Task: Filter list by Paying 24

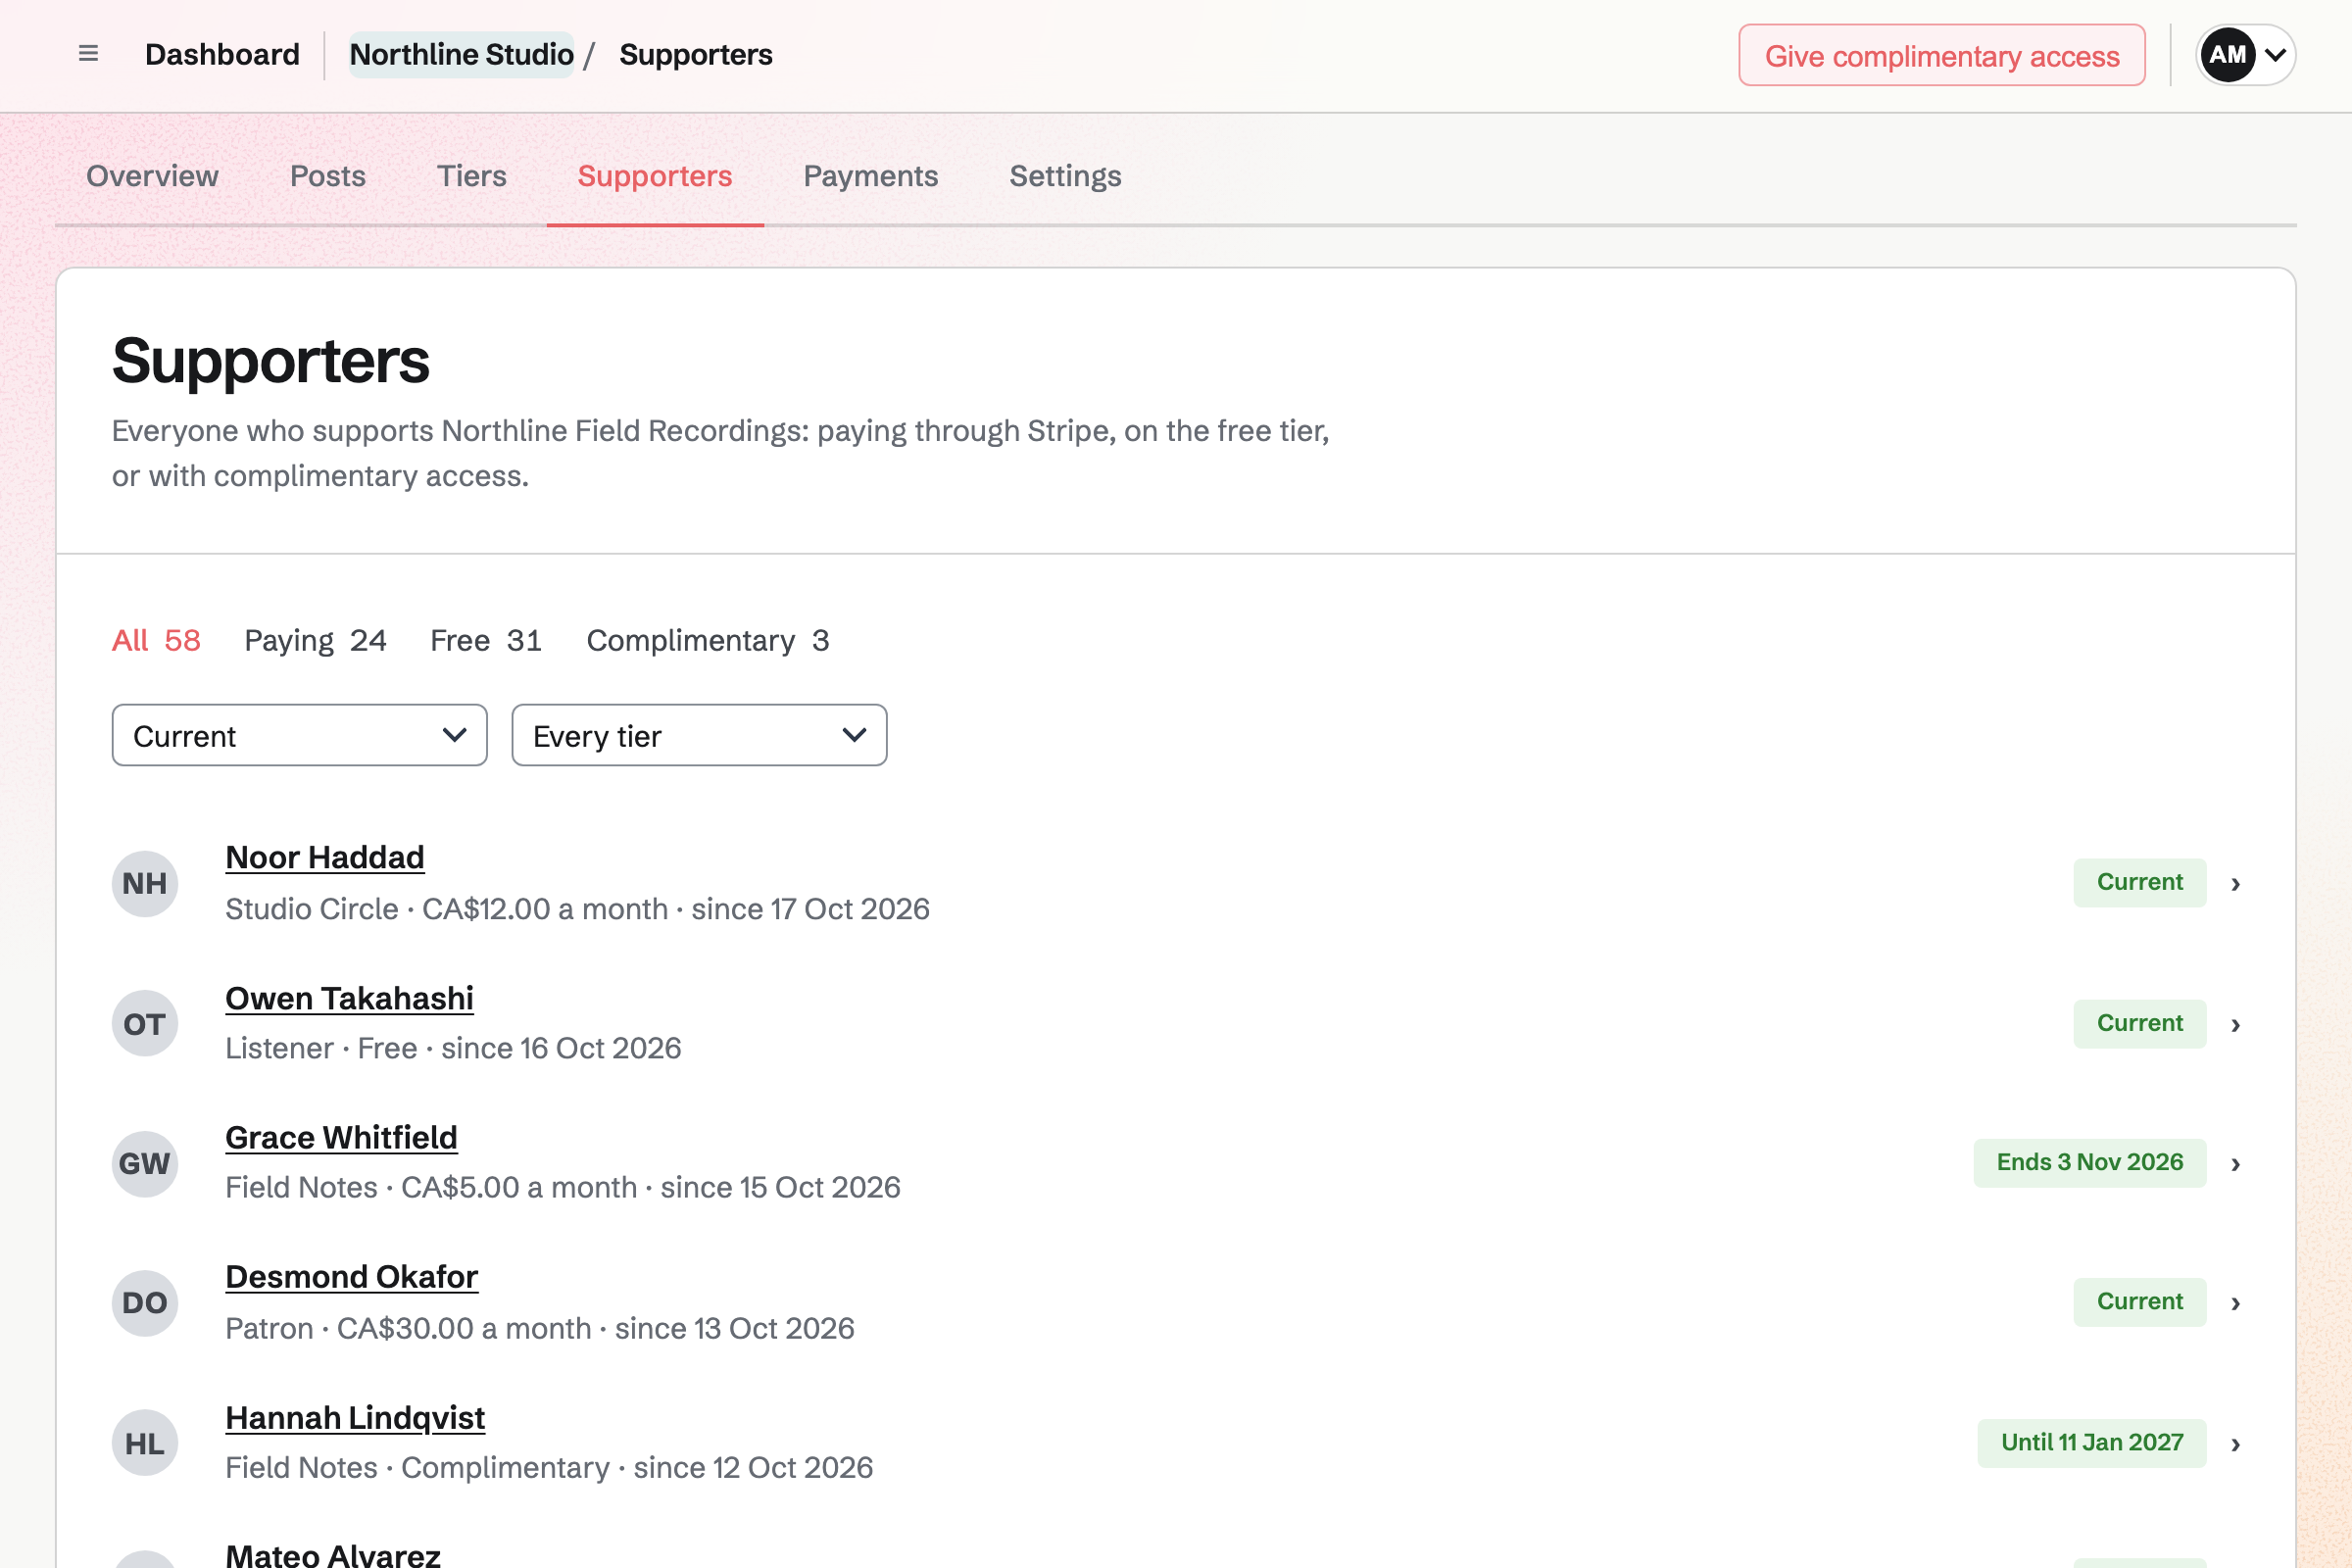Action: tap(315, 640)
